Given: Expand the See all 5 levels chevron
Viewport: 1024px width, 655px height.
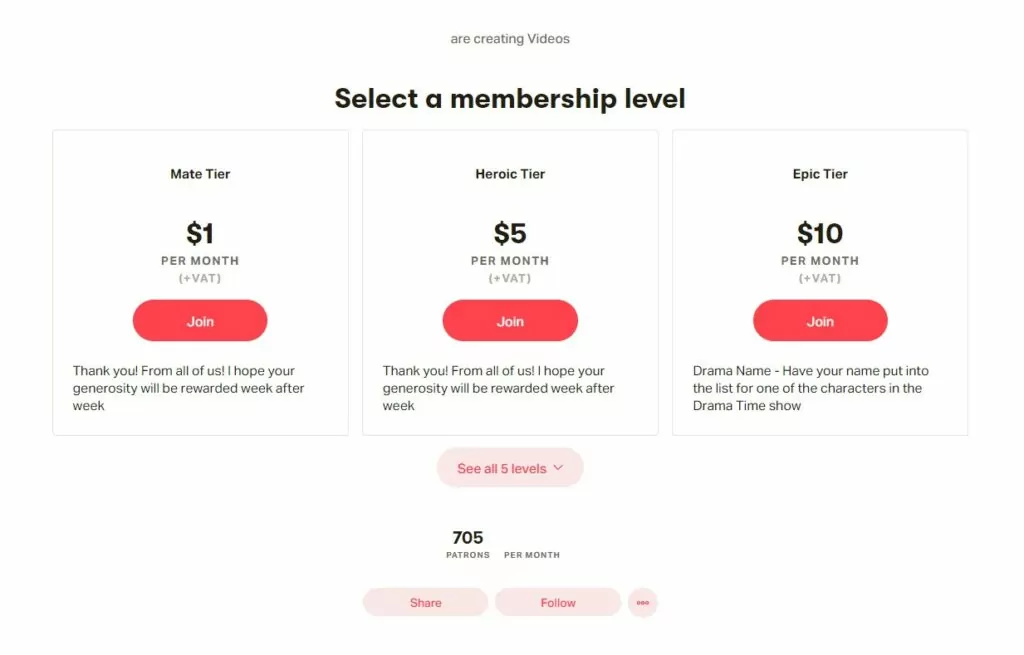Looking at the screenshot, I should click(x=558, y=468).
